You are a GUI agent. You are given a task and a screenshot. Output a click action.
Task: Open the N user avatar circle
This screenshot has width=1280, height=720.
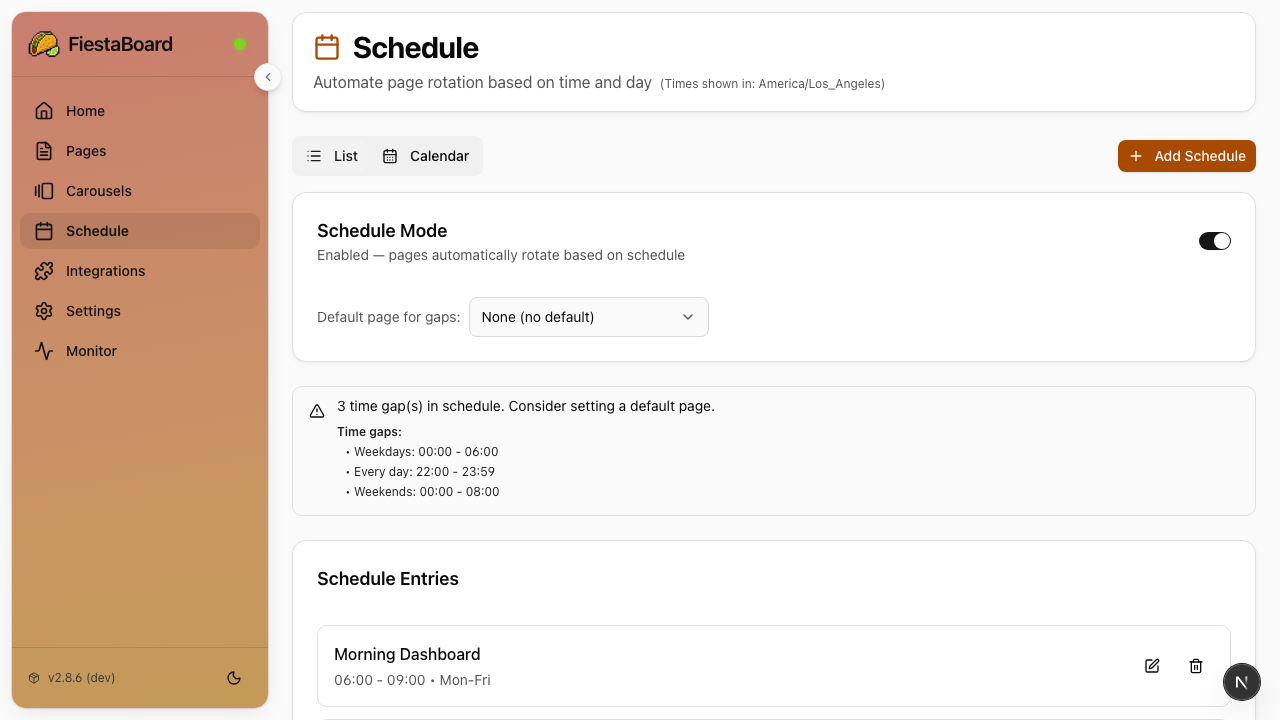coord(1242,682)
